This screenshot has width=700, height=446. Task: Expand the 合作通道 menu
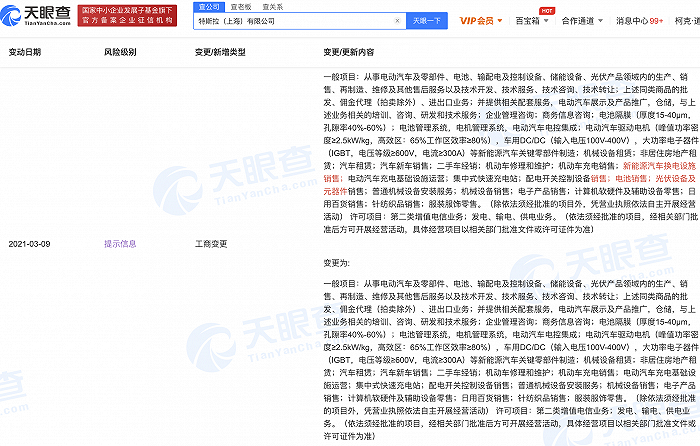pos(582,21)
